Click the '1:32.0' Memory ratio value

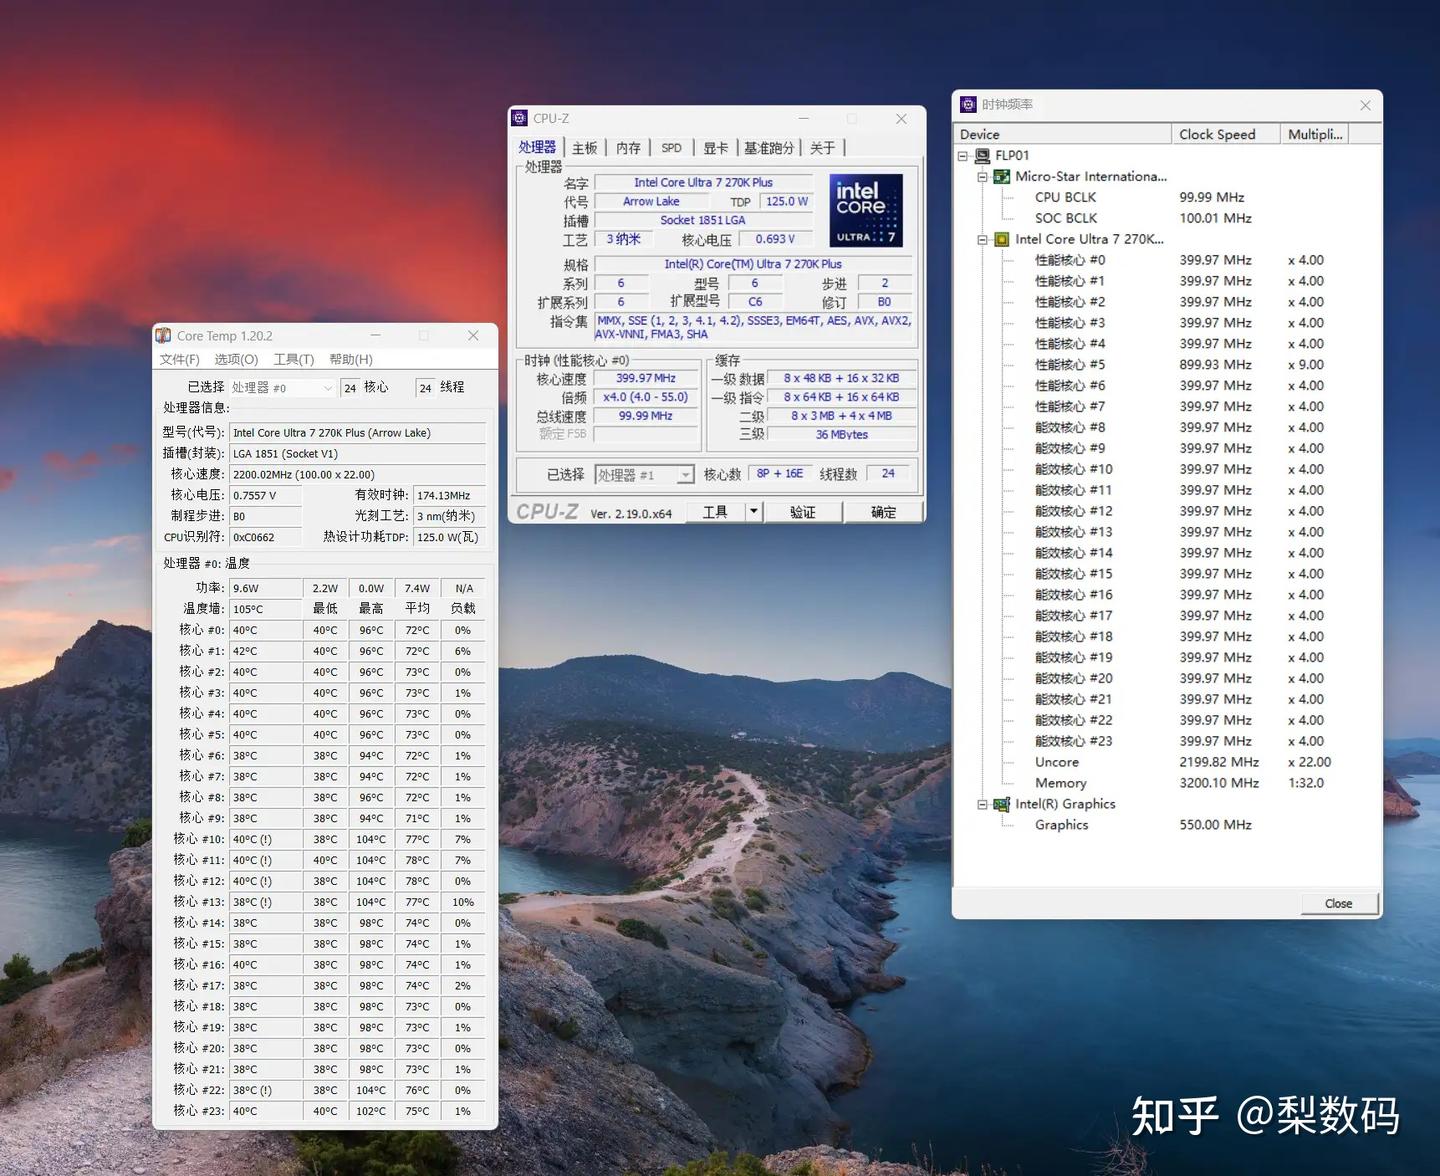tap(1306, 783)
